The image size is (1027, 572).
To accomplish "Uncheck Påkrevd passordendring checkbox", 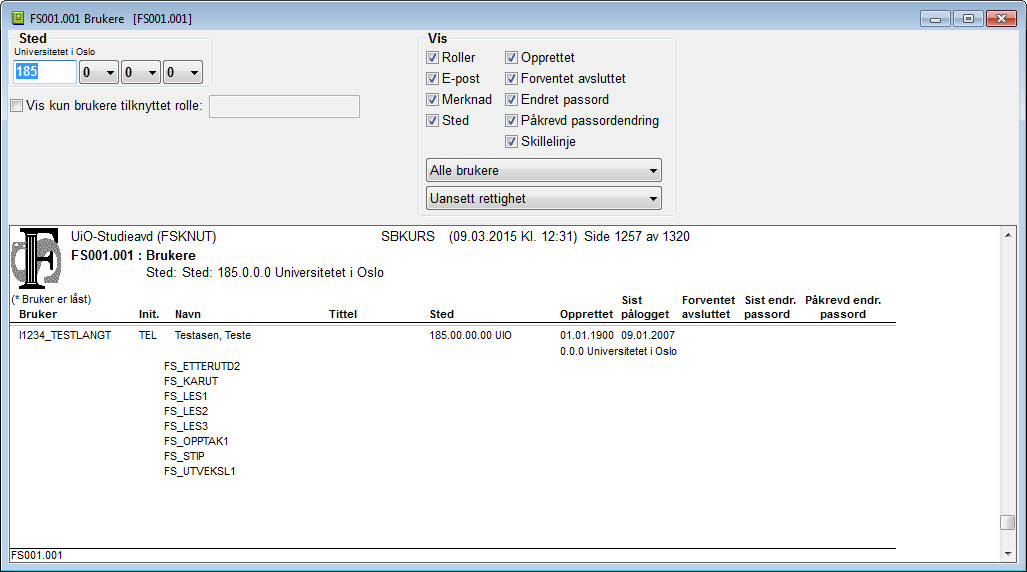I will pyautogui.click(x=512, y=121).
